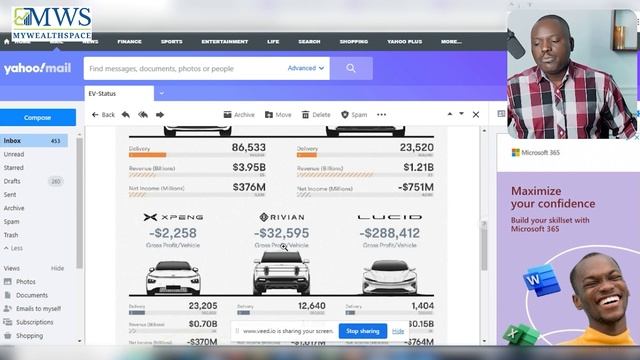Viewport: 640px width, 360px height.
Task: Archive the open message
Action: pos(239,115)
